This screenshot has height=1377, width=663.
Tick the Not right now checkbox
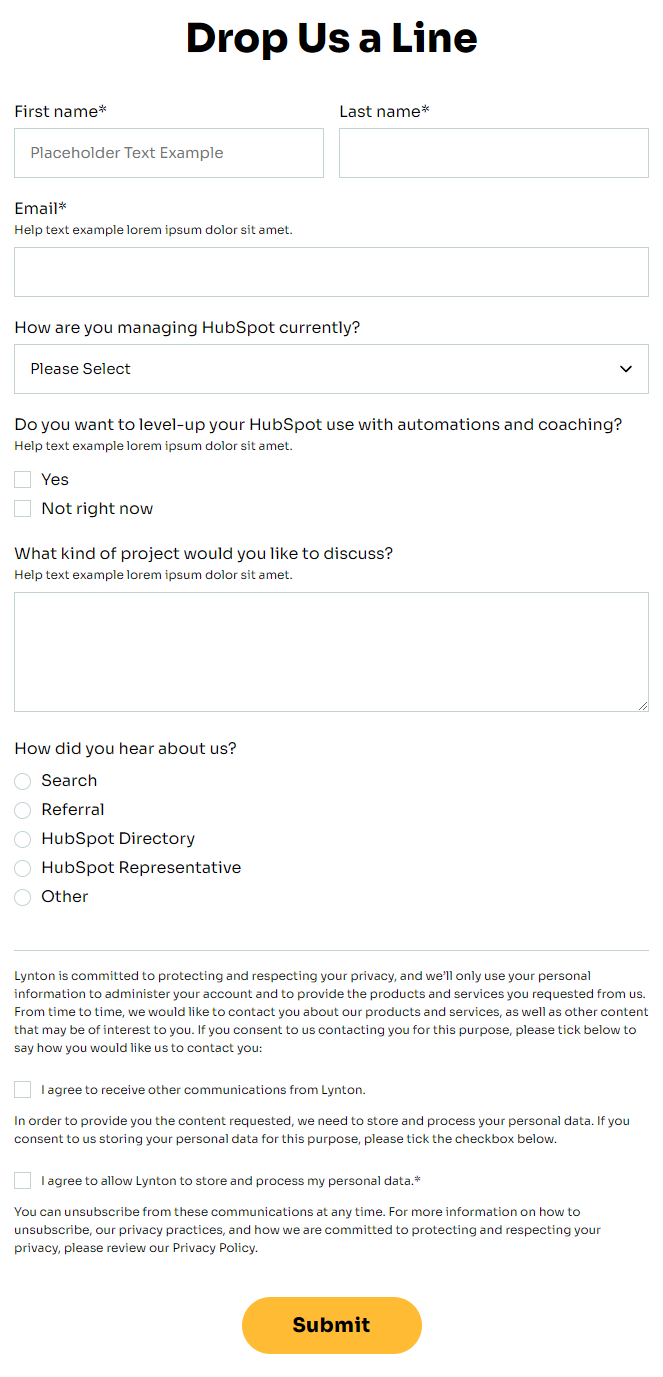23,509
